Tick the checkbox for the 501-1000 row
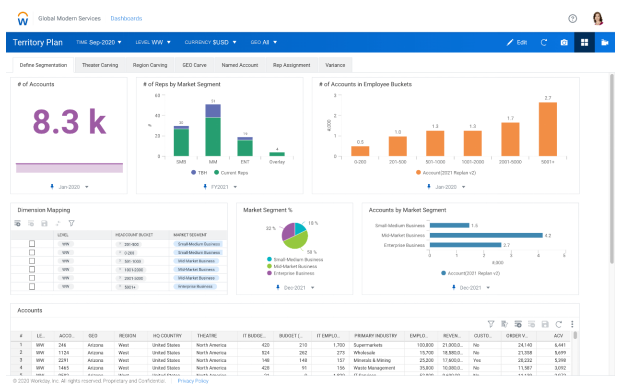620x384 pixels. (32, 261)
